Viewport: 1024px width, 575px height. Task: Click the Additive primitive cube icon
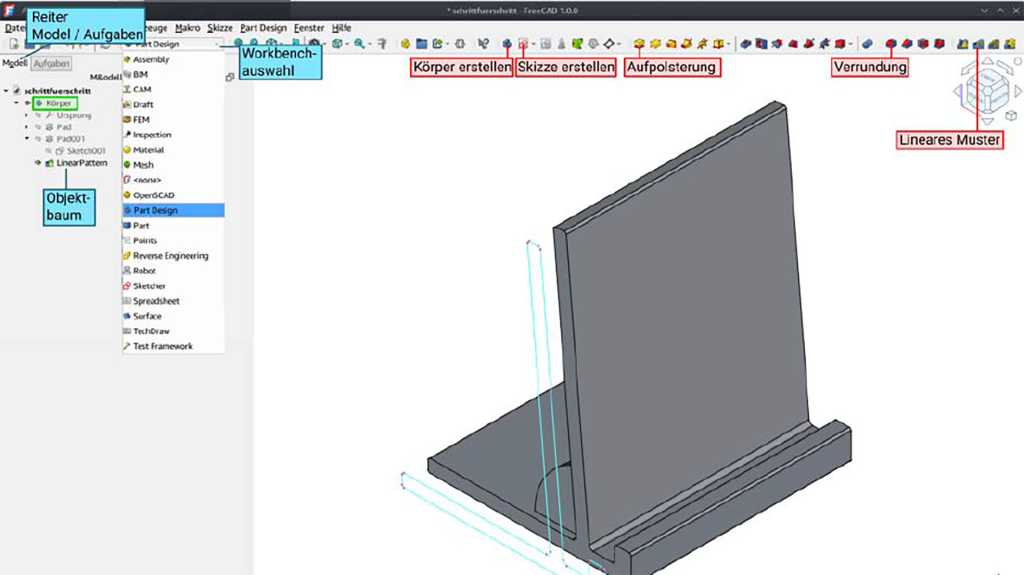[718, 44]
